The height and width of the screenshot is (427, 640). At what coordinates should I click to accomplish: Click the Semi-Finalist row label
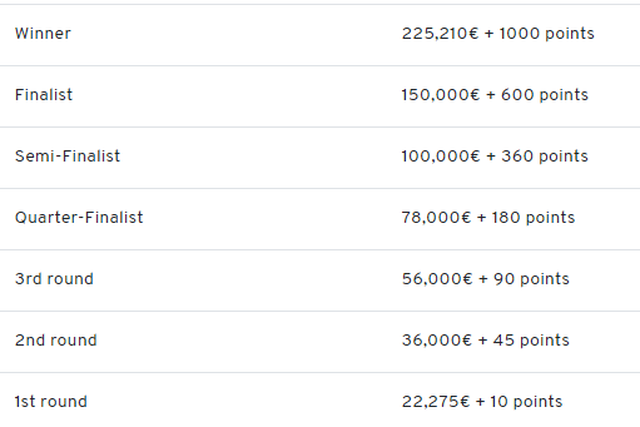[67, 156]
